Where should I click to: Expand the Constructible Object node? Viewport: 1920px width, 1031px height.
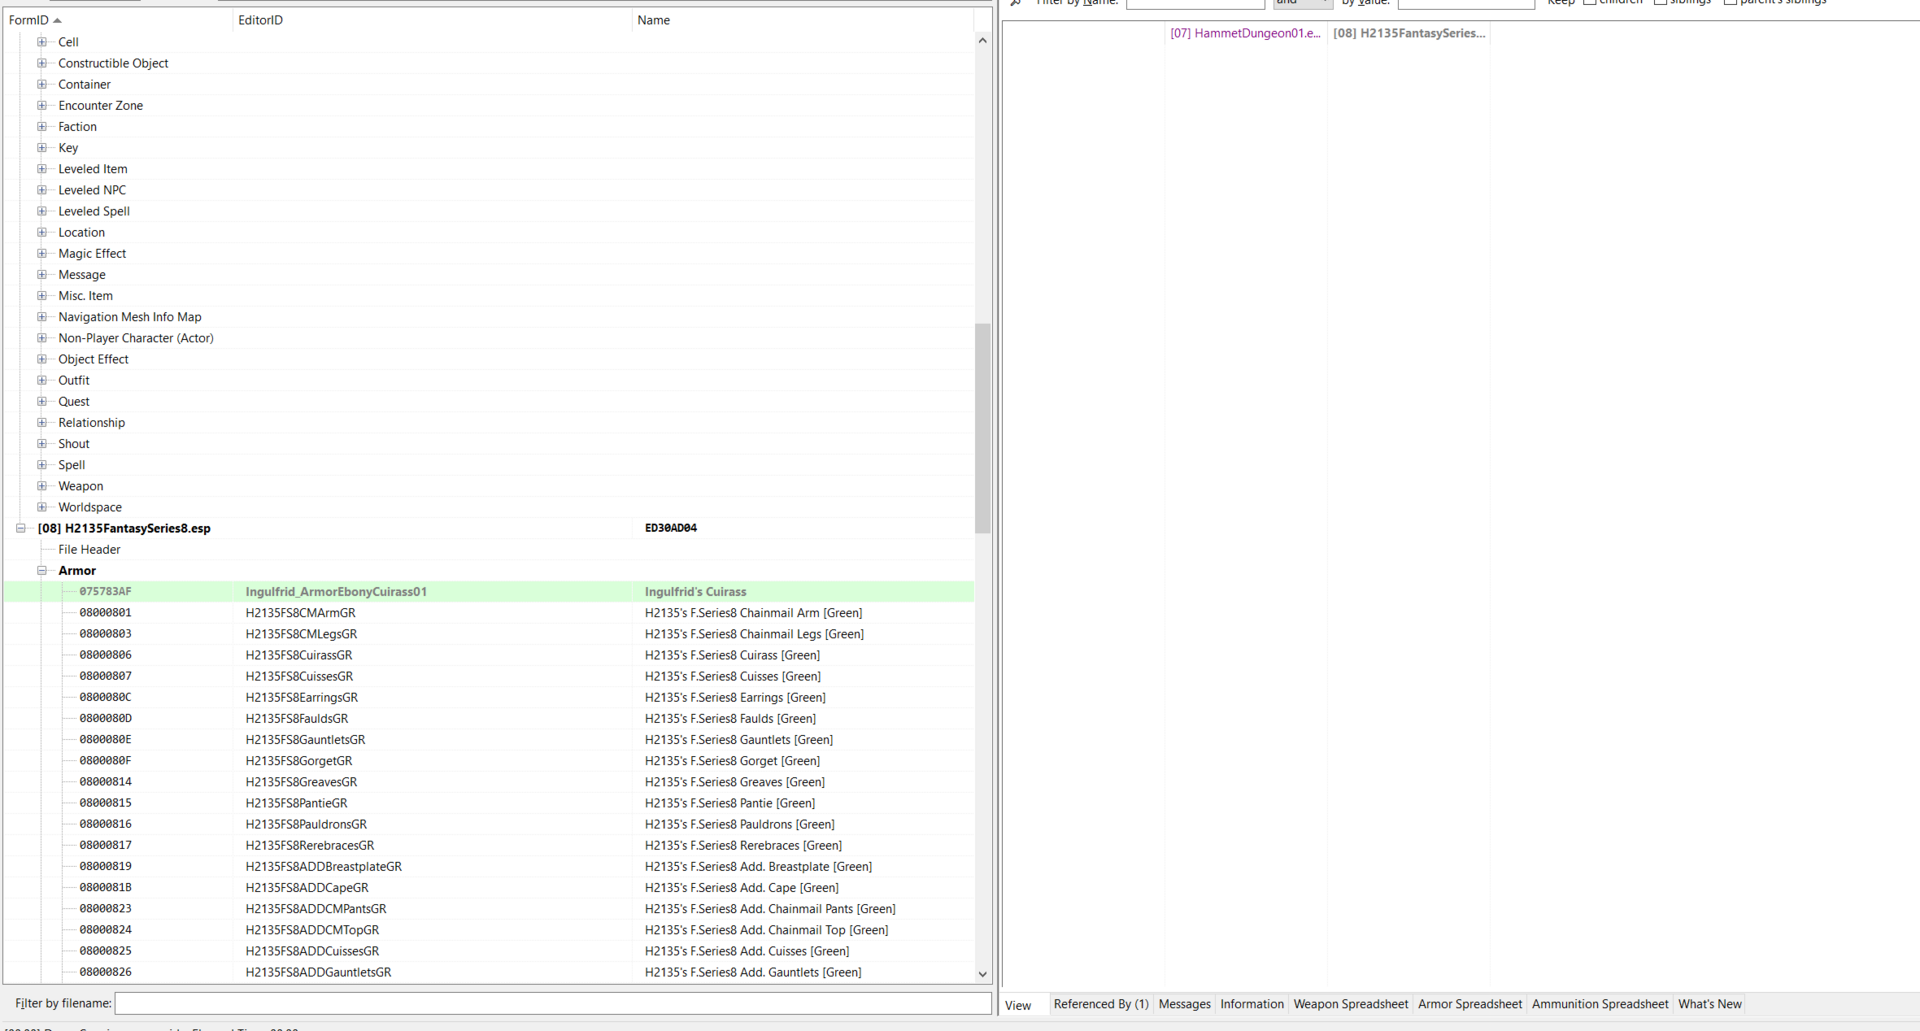42,63
